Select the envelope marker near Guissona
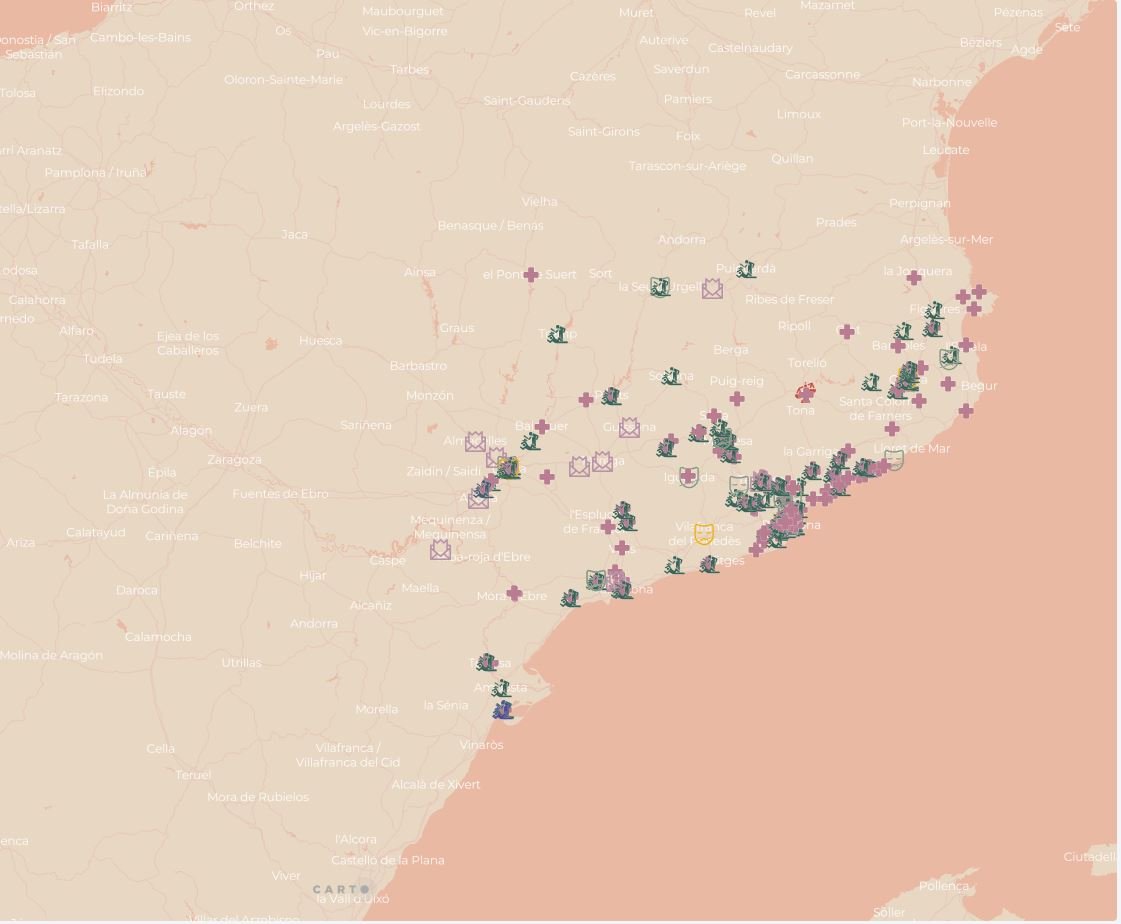 (x=629, y=428)
